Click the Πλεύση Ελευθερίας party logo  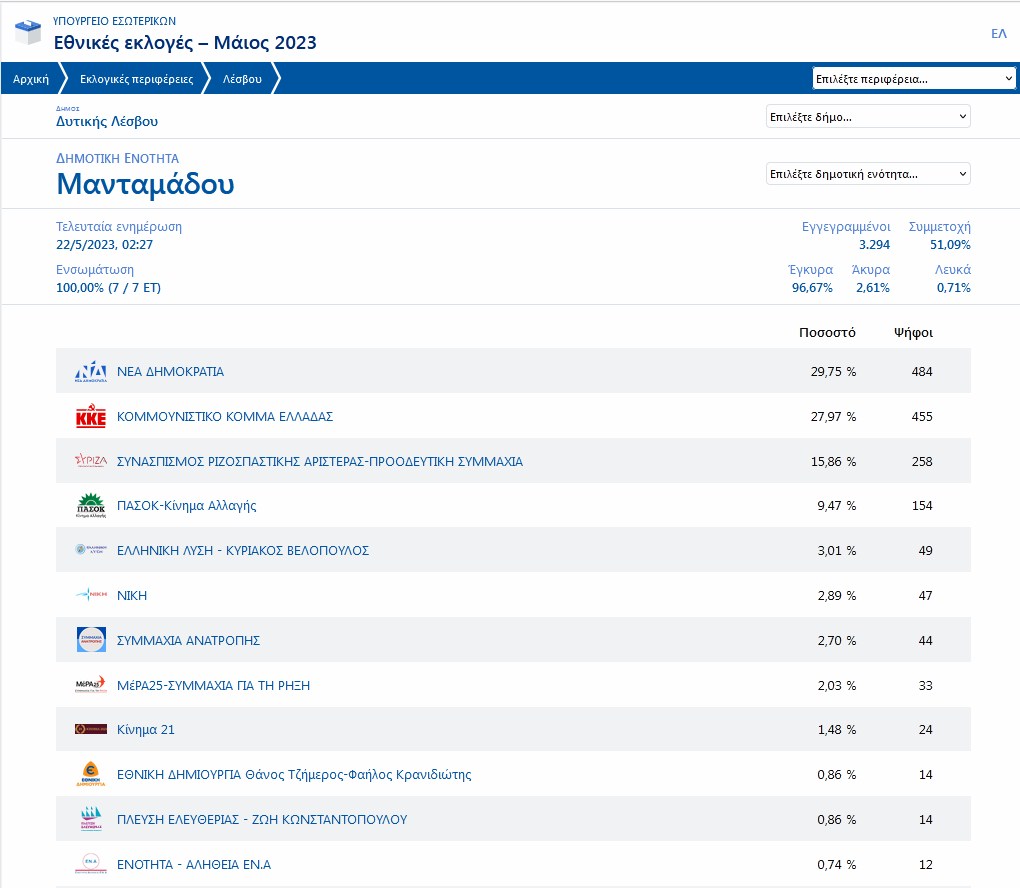pyautogui.click(x=91, y=819)
